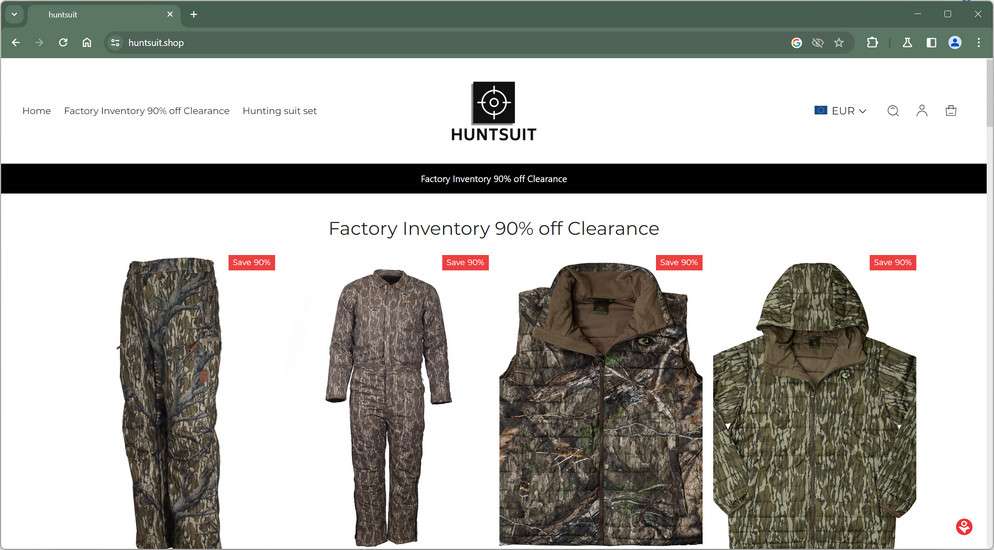Image resolution: width=994 pixels, height=550 pixels.
Task: Expand the EUR currency selector
Action: (x=840, y=111)
